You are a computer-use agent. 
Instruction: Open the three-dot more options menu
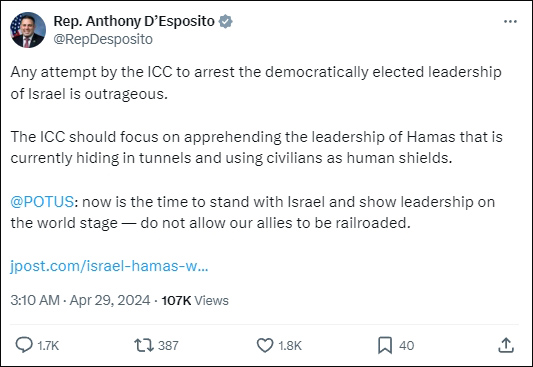coord(510,21)
